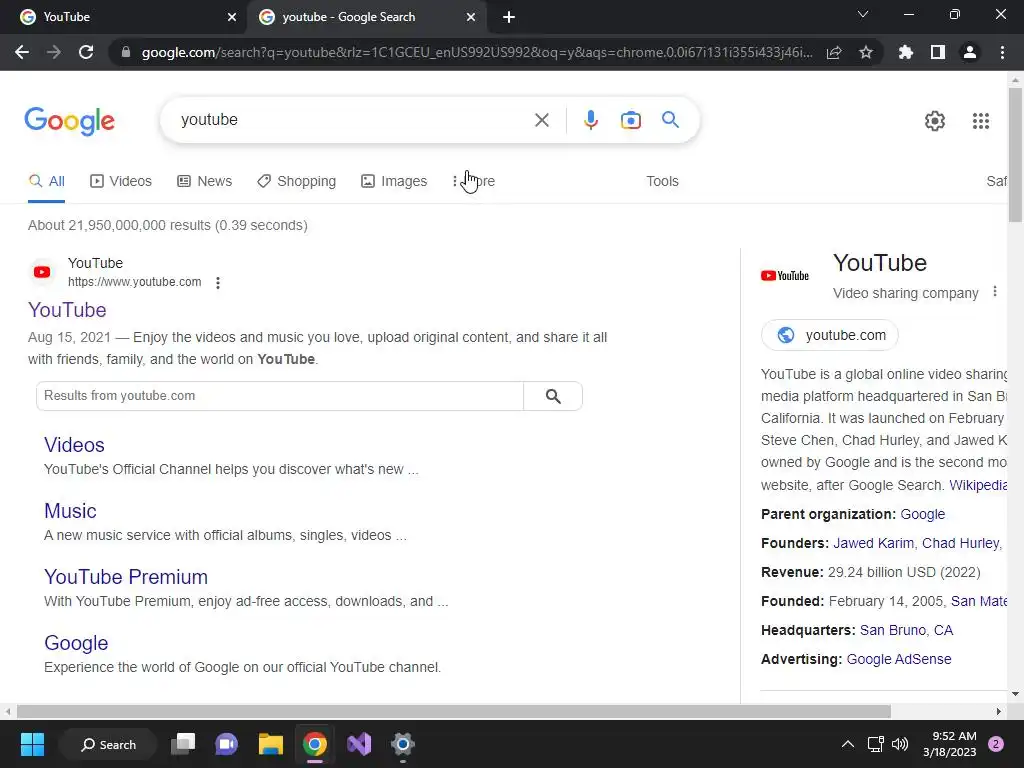Submit search with the magnifier icon
The image size is (1024, 768).
point(670,120)
